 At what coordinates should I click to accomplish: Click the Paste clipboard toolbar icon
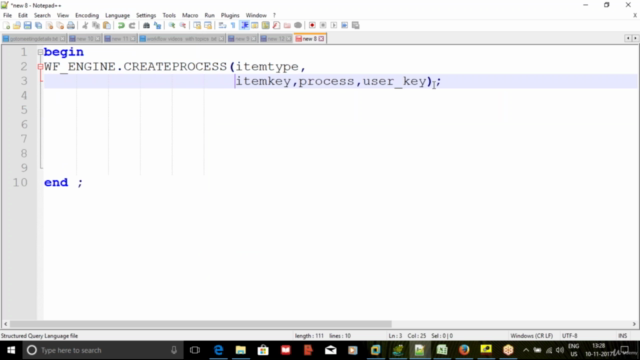pyautogui.click(x=107, y=25)
